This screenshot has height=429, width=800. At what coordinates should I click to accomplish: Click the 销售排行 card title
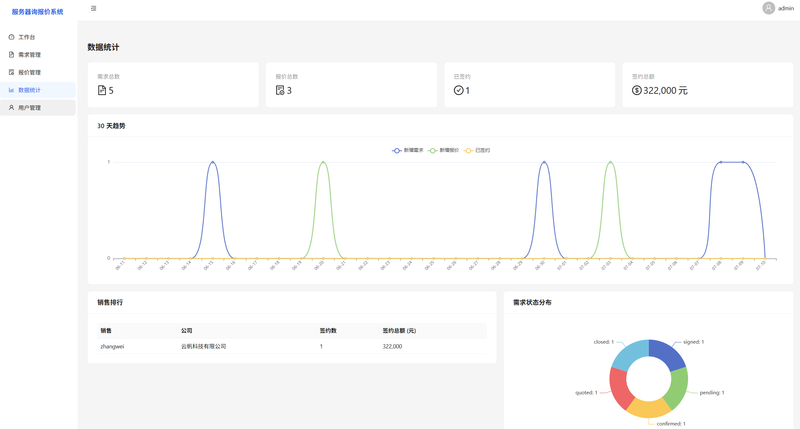click(x=110, y=302)
